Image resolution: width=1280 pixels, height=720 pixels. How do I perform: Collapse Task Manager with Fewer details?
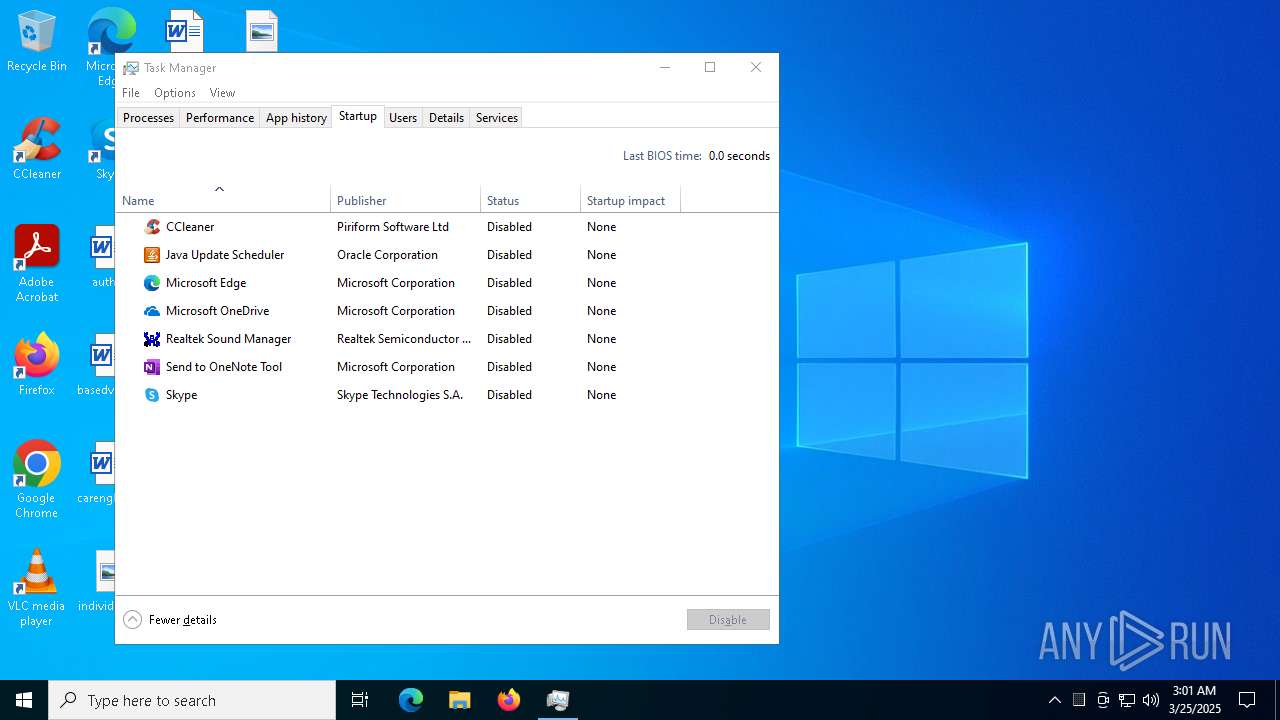coord(170,620)
